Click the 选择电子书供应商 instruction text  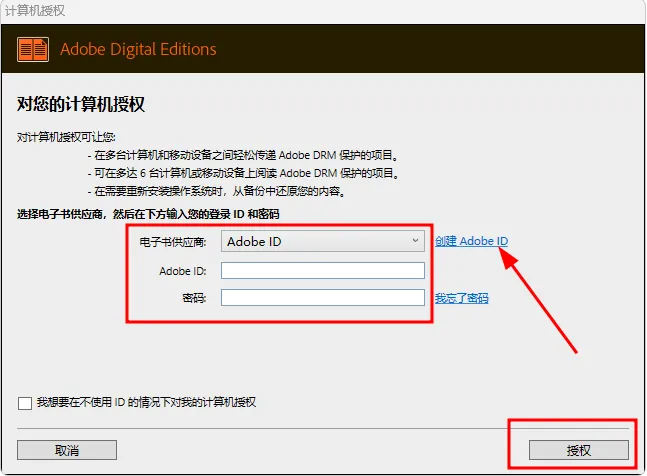(x=148, y=214)
